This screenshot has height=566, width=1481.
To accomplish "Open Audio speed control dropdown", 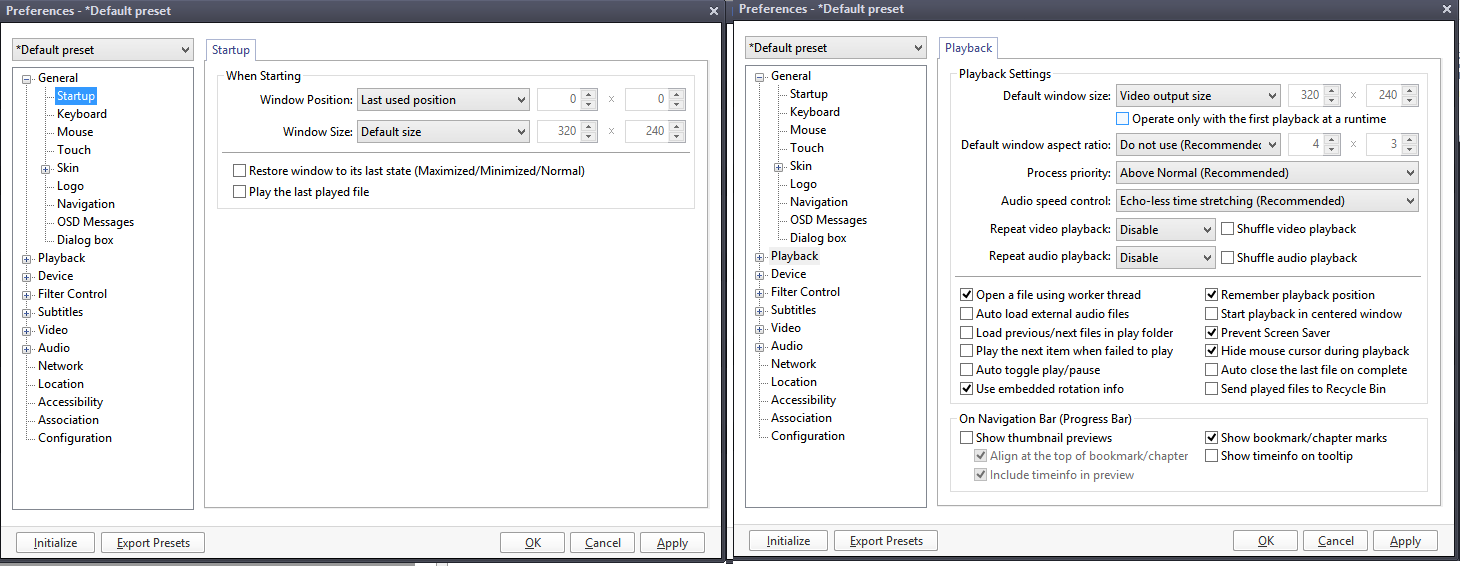I will coord(1267,201).
